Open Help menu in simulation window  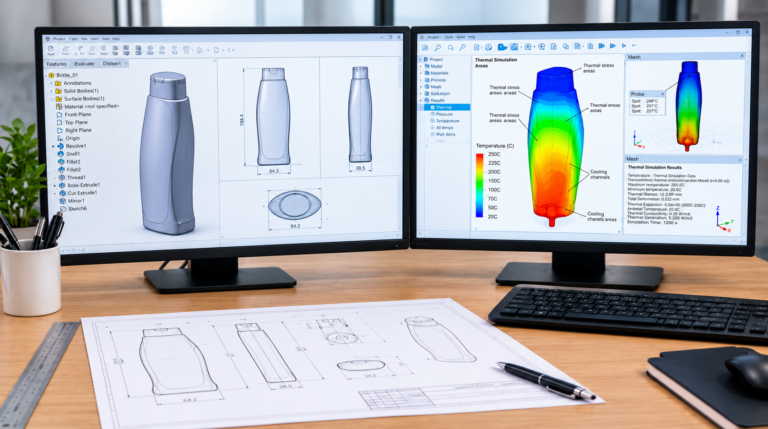pyautogui.click(x=471, y=37)
